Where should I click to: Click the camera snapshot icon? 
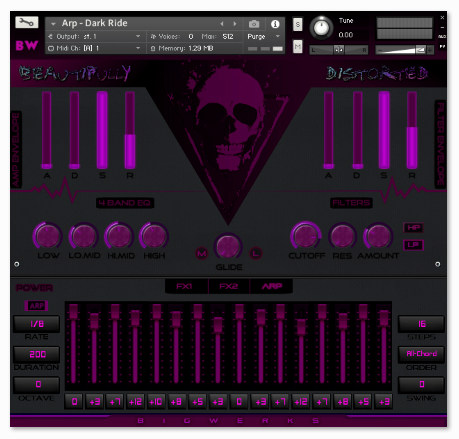pyautogui.click(x=254, y=24)
